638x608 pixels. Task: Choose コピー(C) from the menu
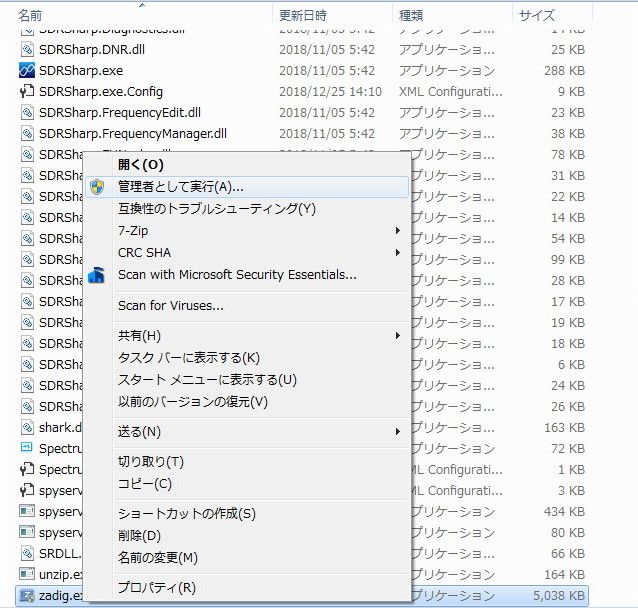point(247,484)
